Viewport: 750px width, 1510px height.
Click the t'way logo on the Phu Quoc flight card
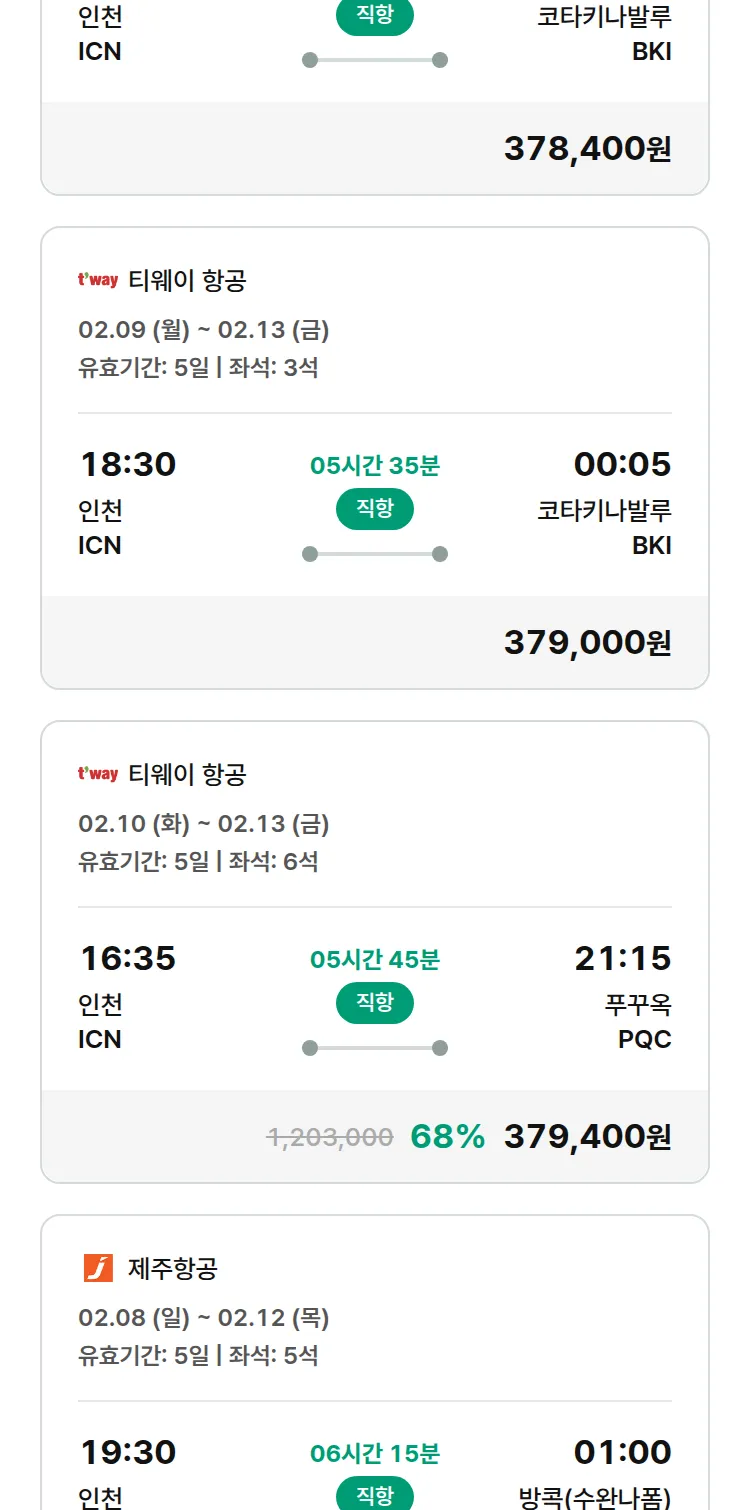pyautogui.click(x=98, y=775)
